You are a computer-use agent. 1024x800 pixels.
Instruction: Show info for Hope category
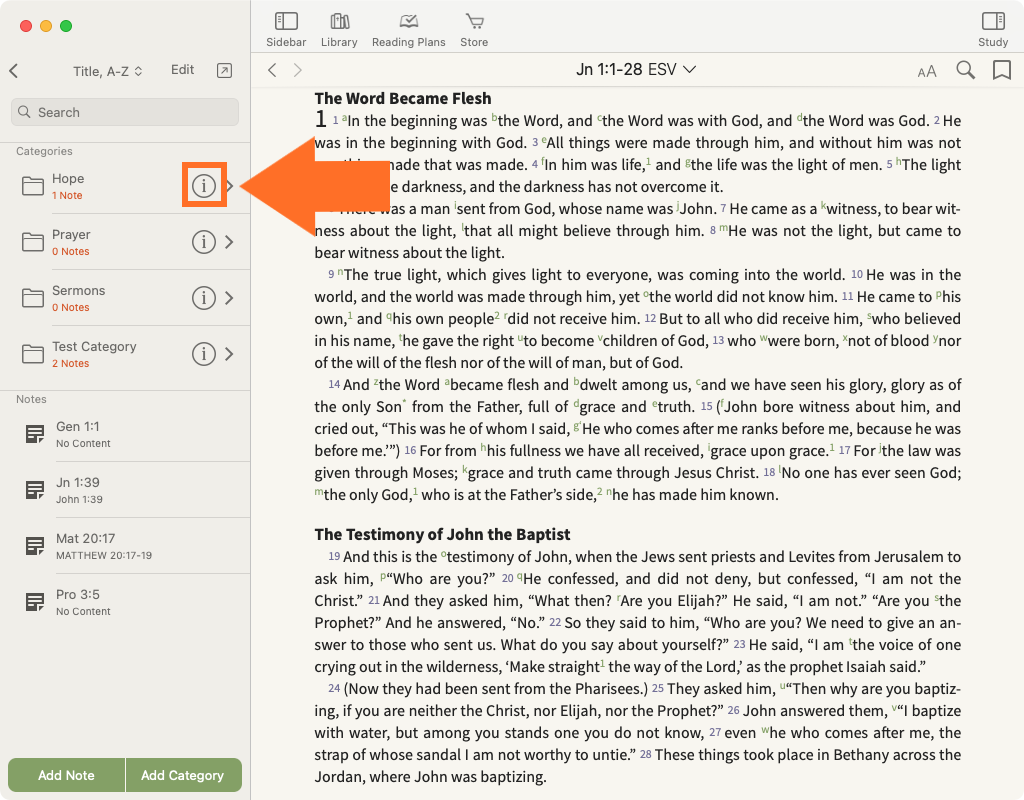coord(204,186)
